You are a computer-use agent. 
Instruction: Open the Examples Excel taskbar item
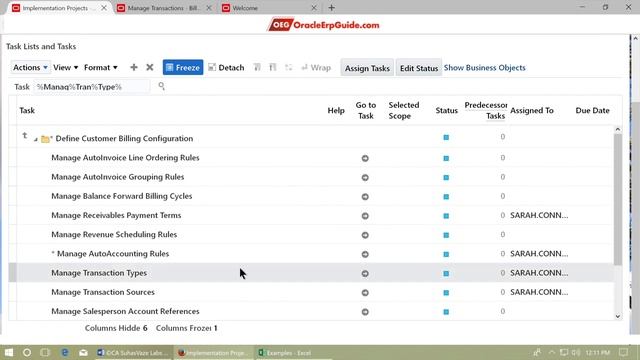click(285, 353)
